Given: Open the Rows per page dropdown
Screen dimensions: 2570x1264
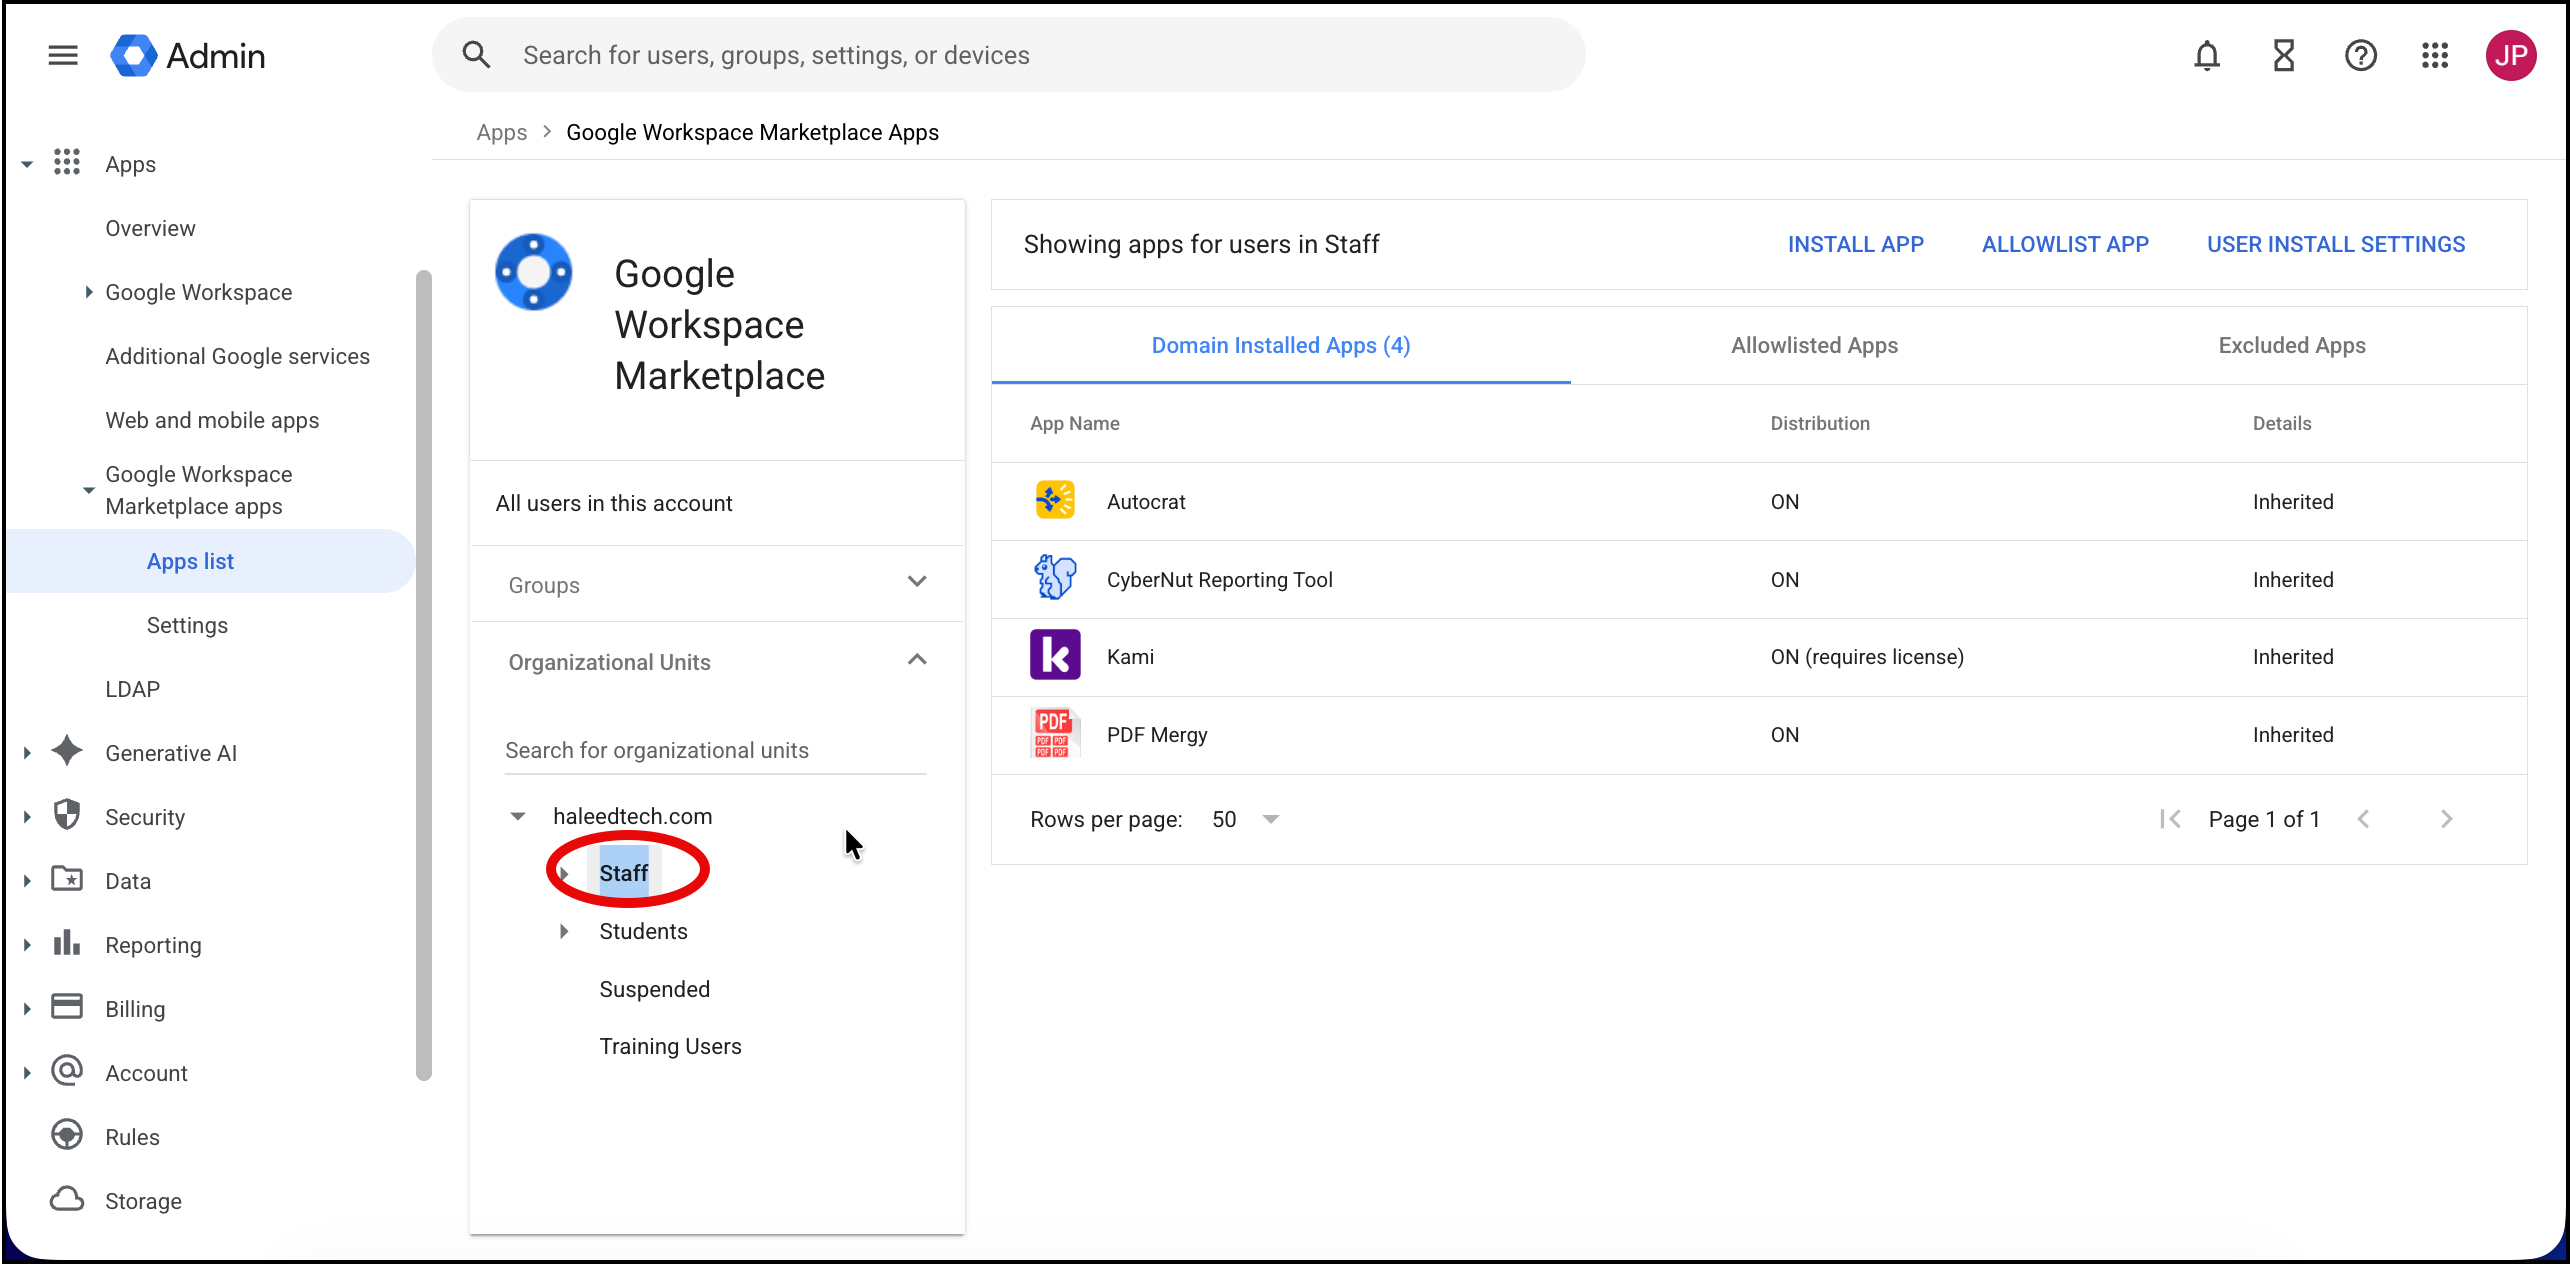Looking at the screenshot, I should [1245, 820].
